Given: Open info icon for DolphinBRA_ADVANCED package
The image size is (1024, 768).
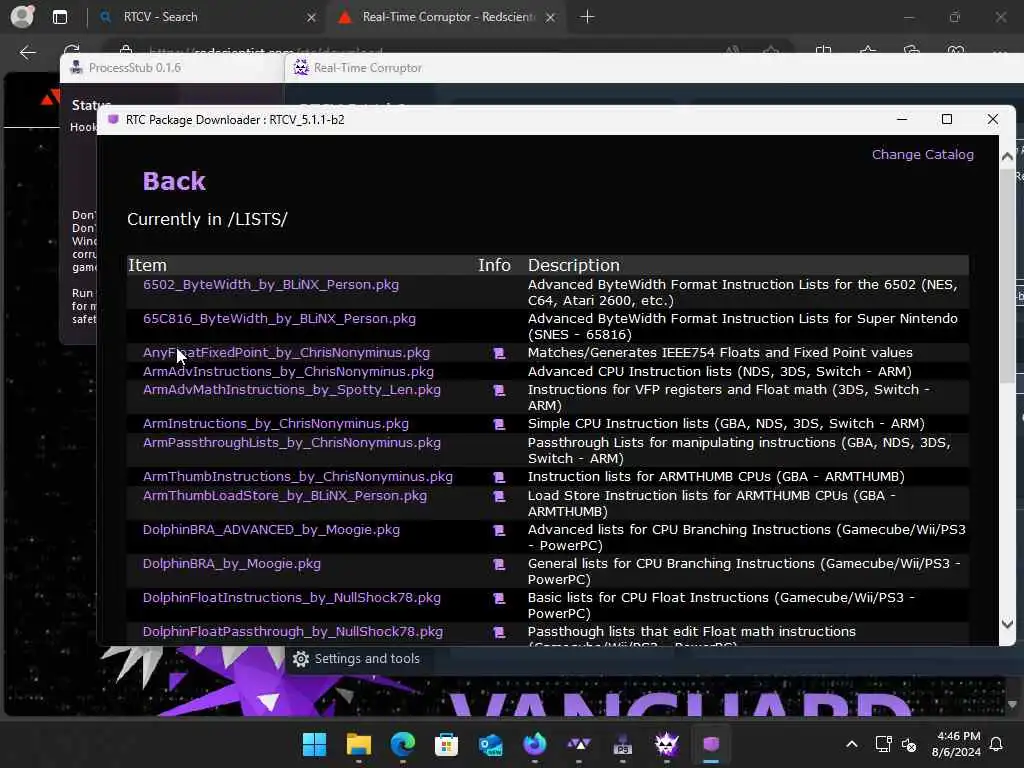Looking at the screenshot, I should [x=499, y=530].
